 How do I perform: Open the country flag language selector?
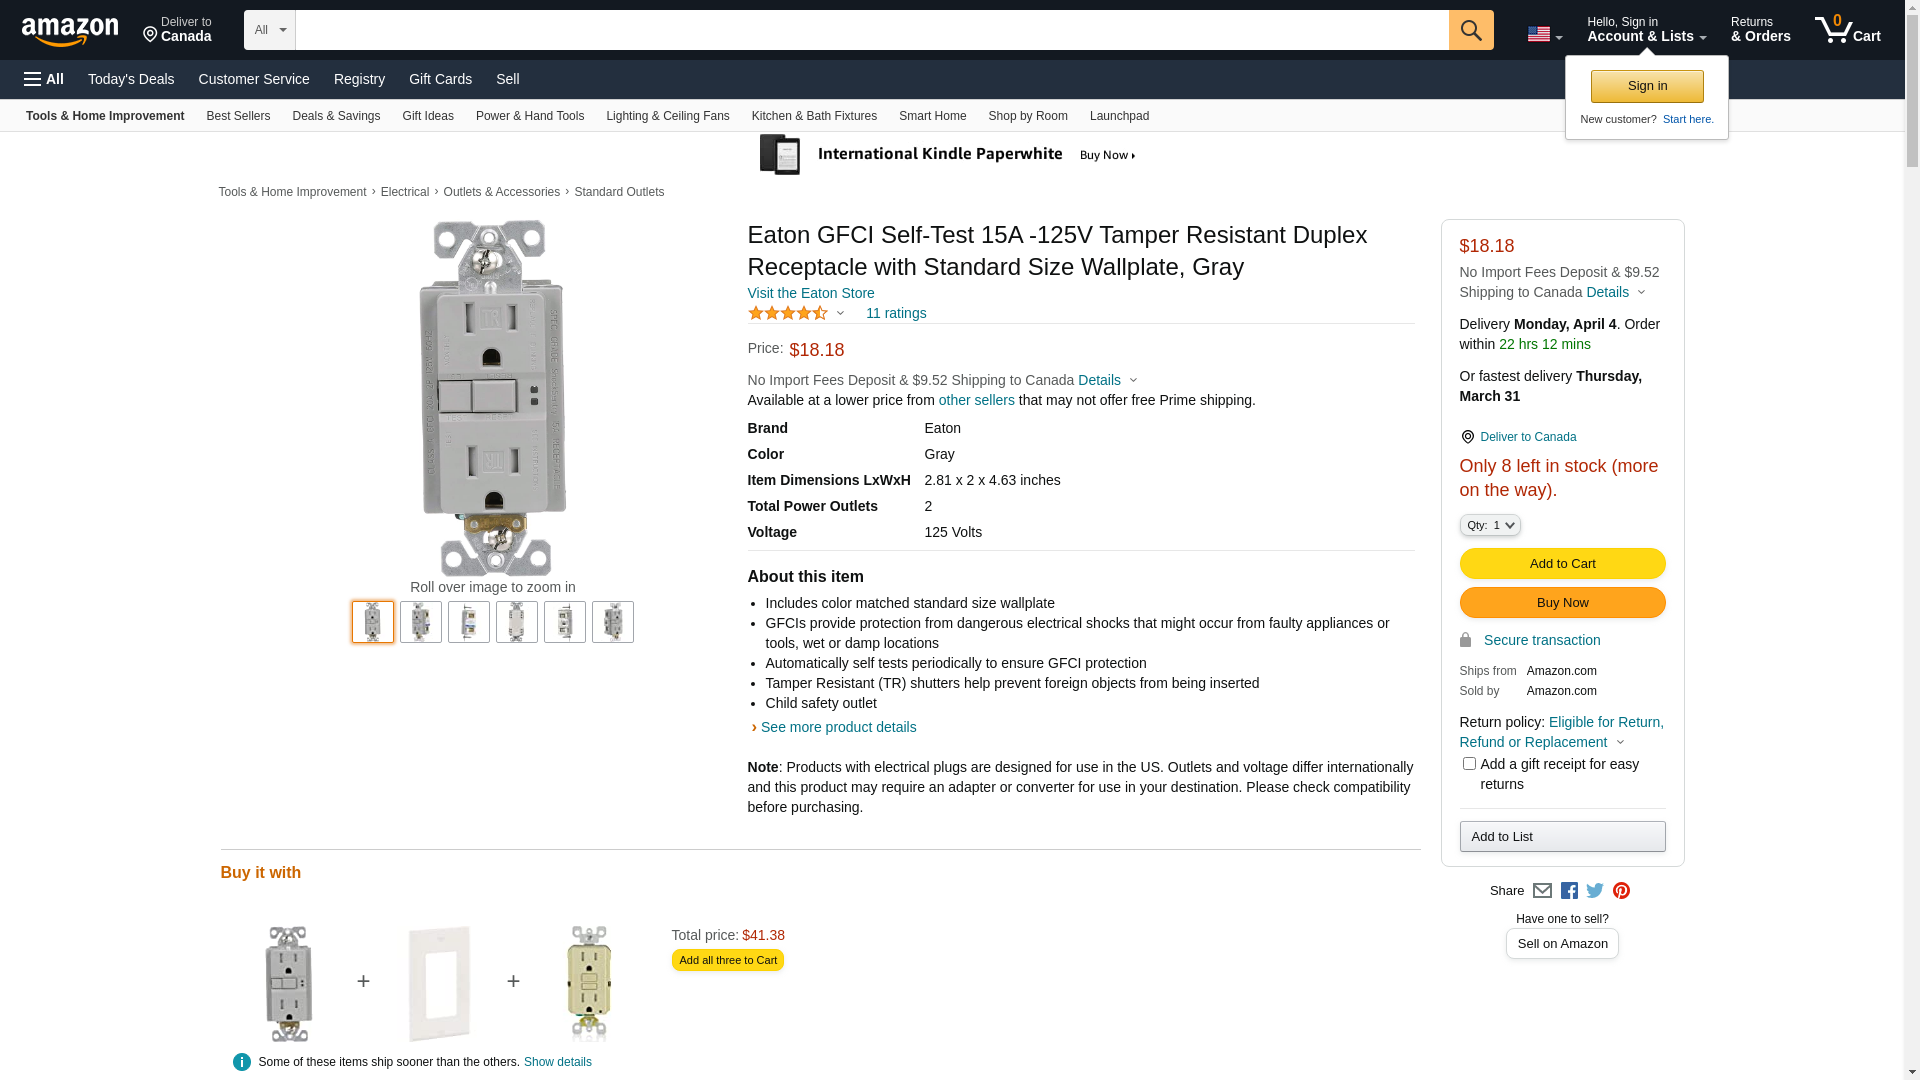pos(1544,34)
